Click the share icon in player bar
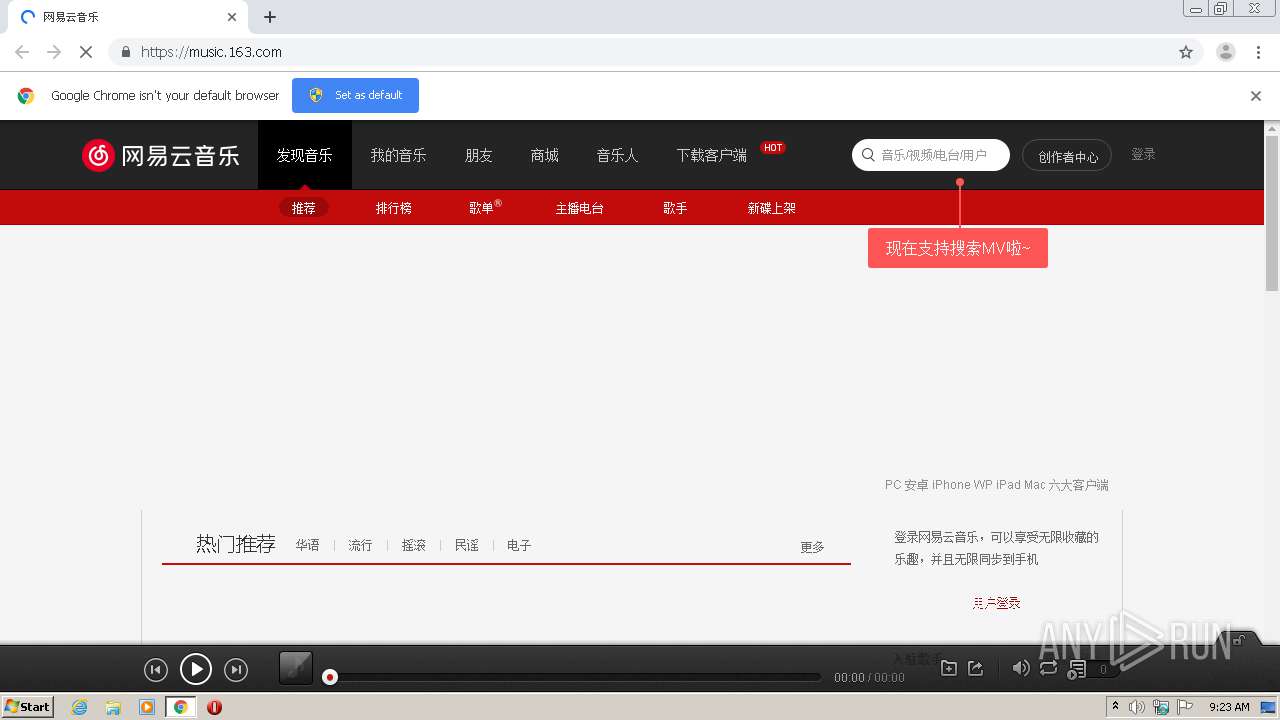This screenshot has height=720, width=1280. click(x=976, y=668)
